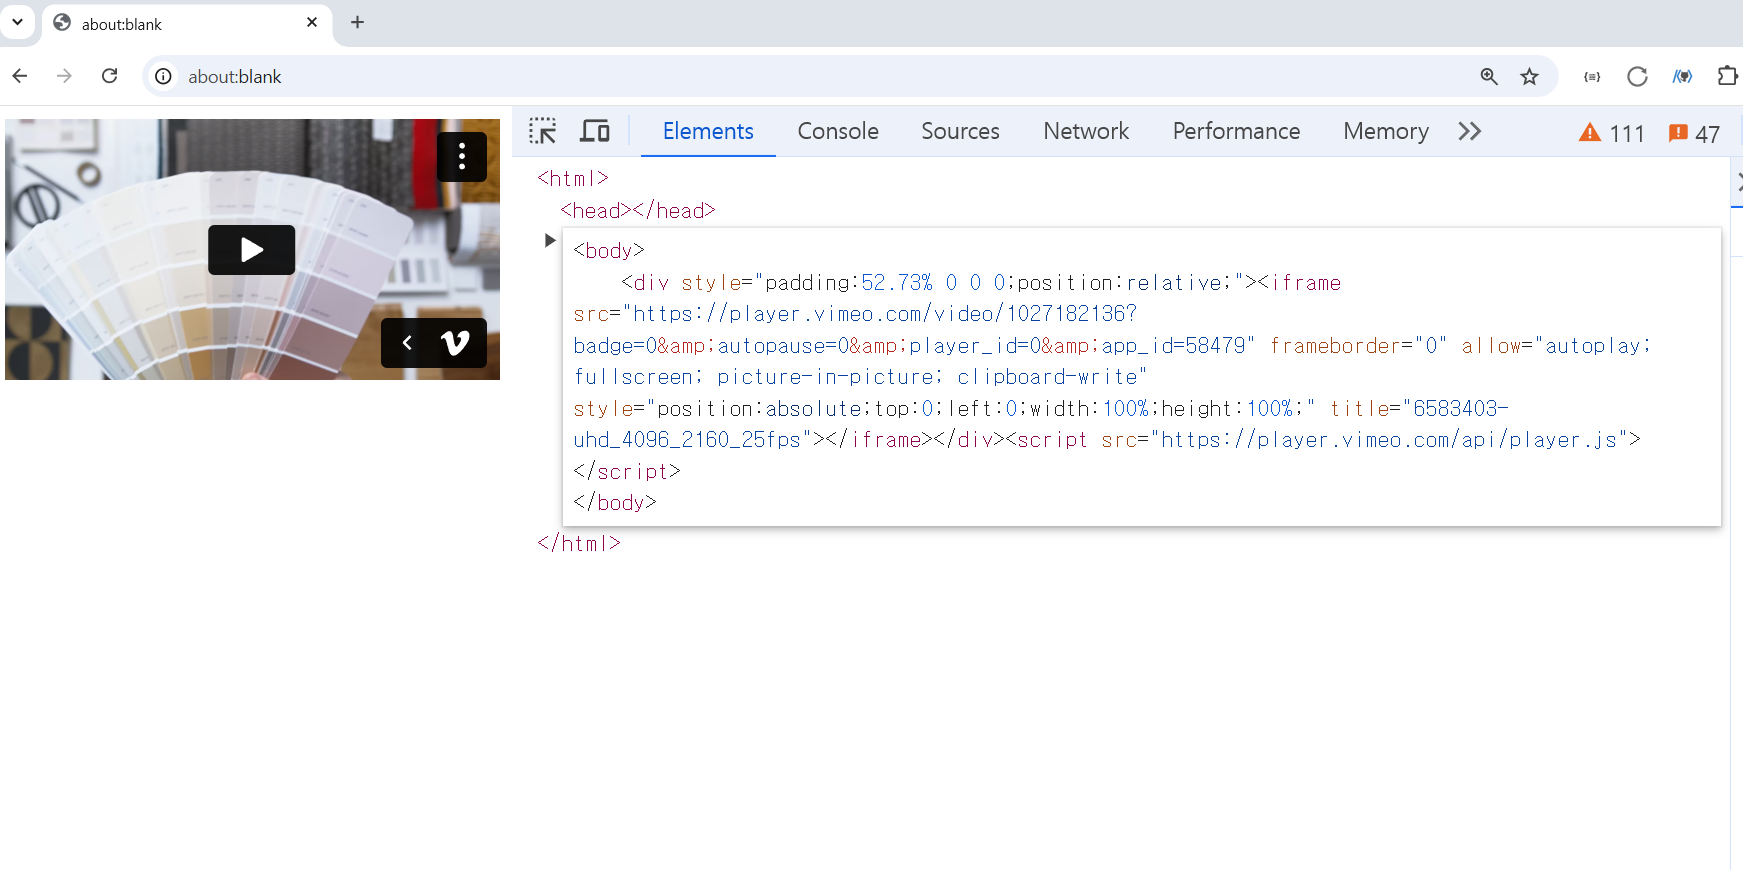Go back in the browser
The width and height of the screenshot is (1743, 870).
(x=20, y=76)
